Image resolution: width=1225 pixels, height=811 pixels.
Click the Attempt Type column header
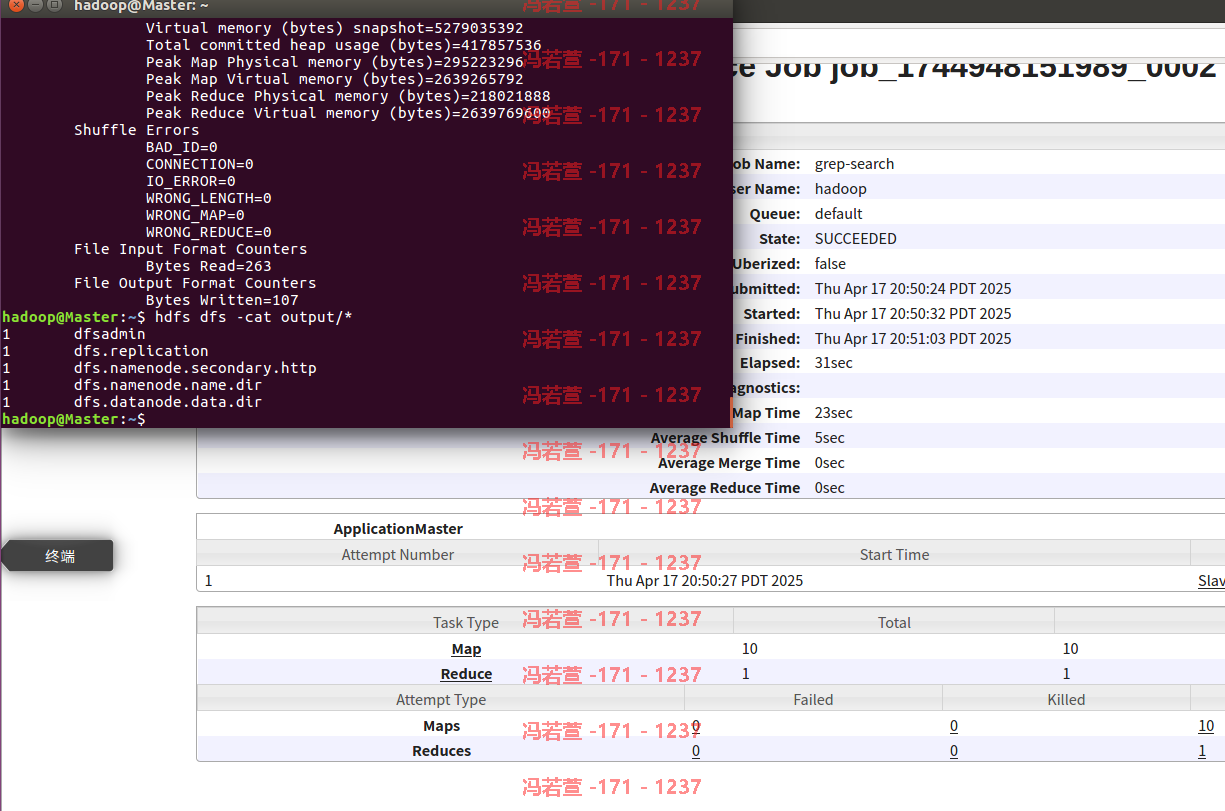[441, 700]
